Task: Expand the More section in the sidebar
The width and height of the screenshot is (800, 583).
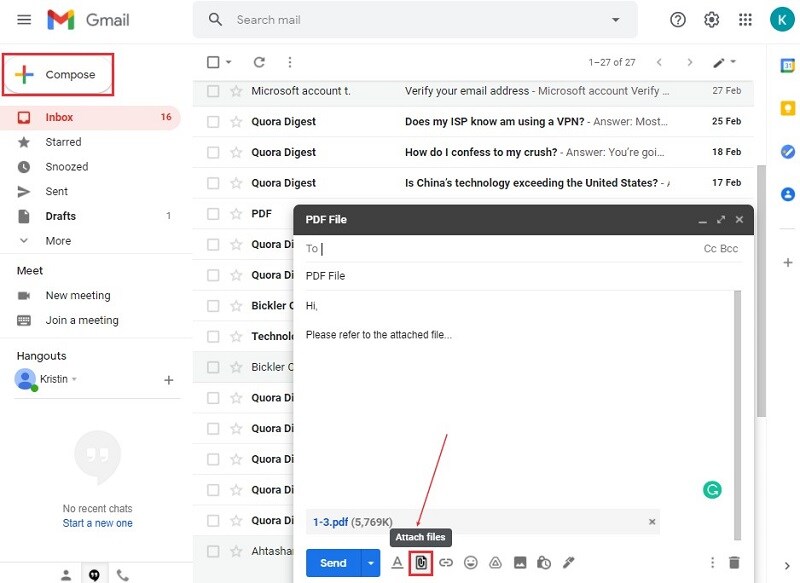Action: click(57, 240)
